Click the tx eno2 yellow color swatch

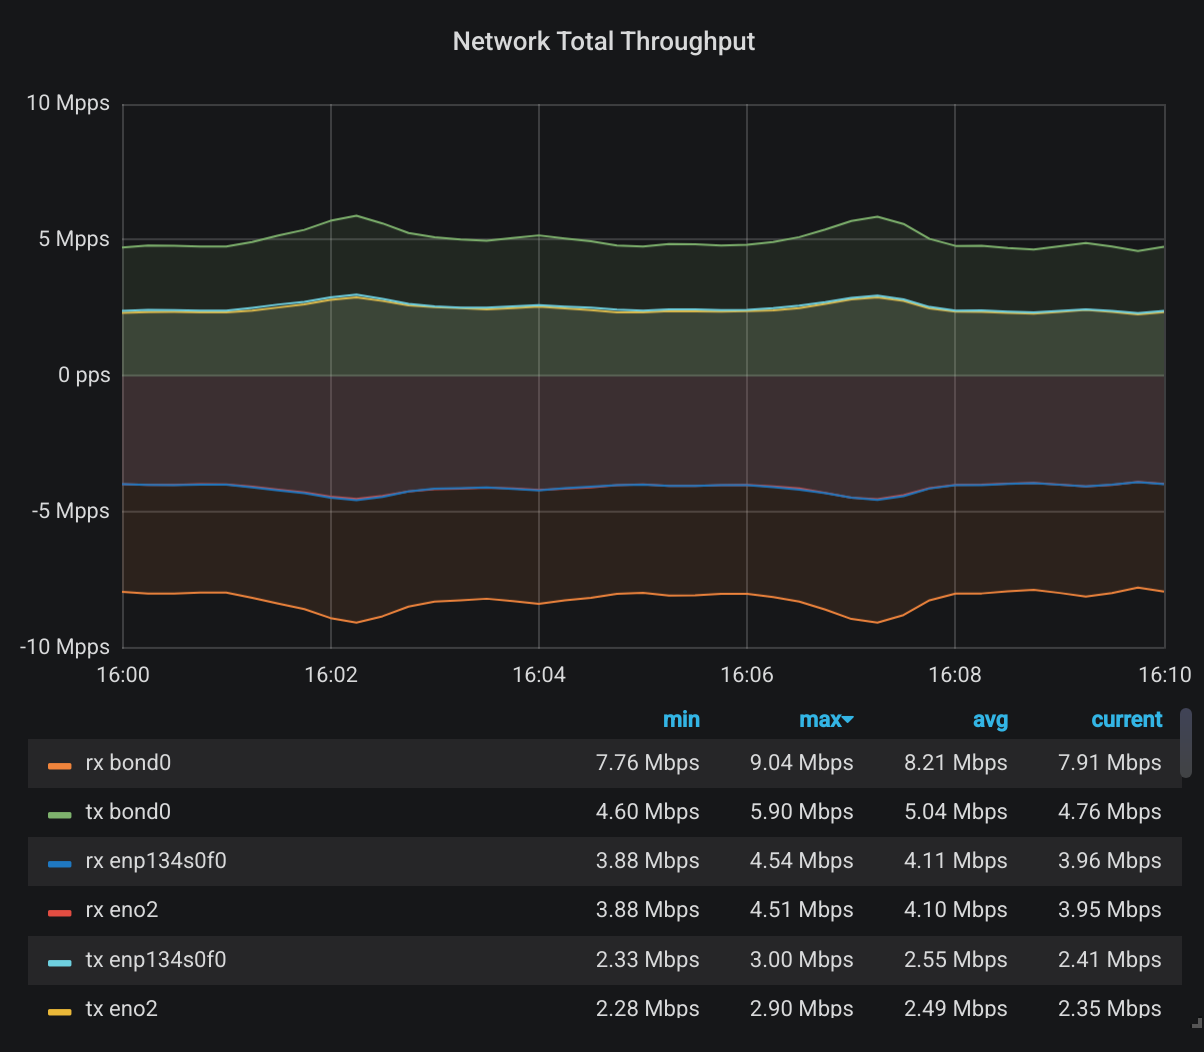(x=59, y=1012)
